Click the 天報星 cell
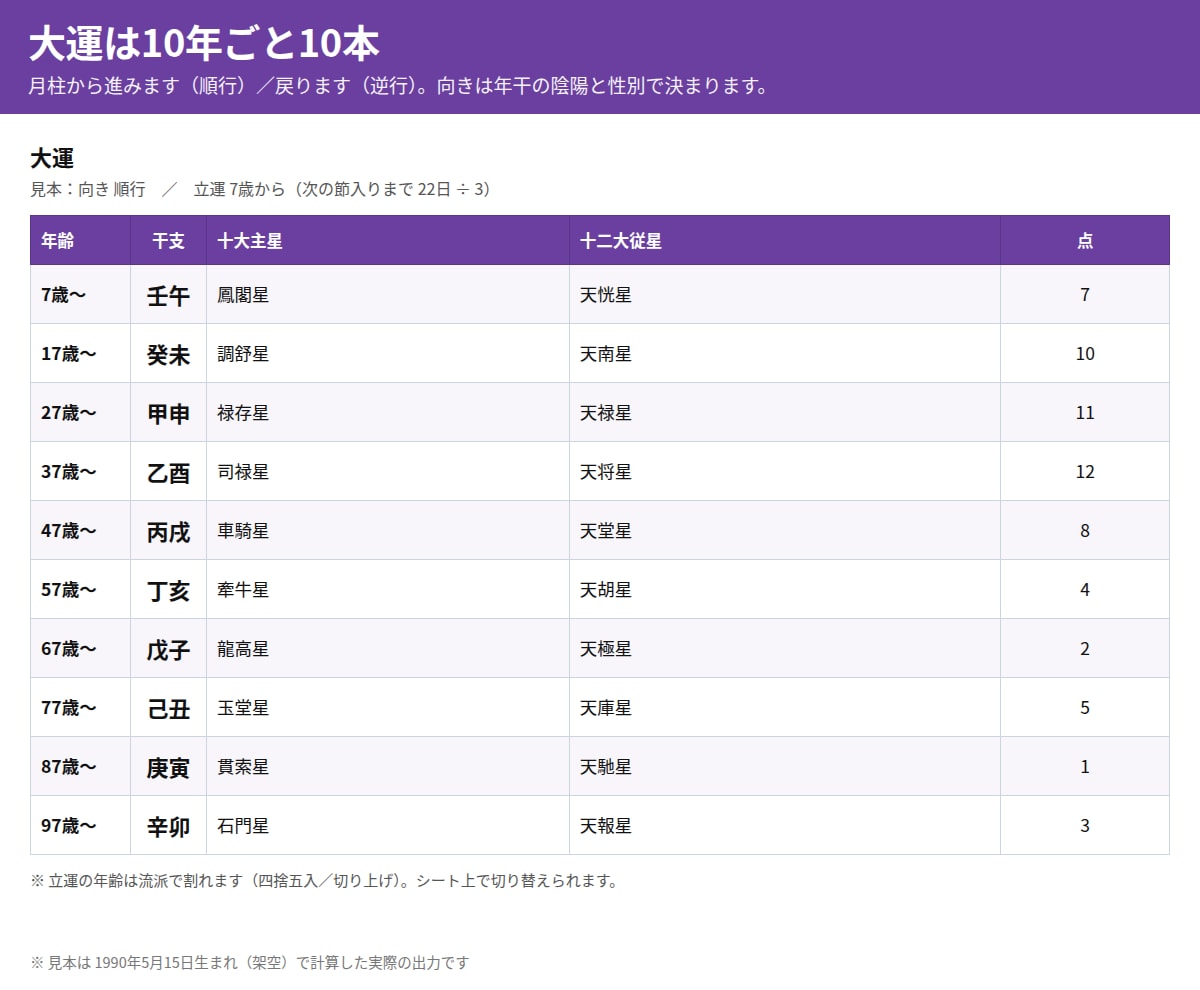The height and width of the screenshot is (990, 1200). 785,826
